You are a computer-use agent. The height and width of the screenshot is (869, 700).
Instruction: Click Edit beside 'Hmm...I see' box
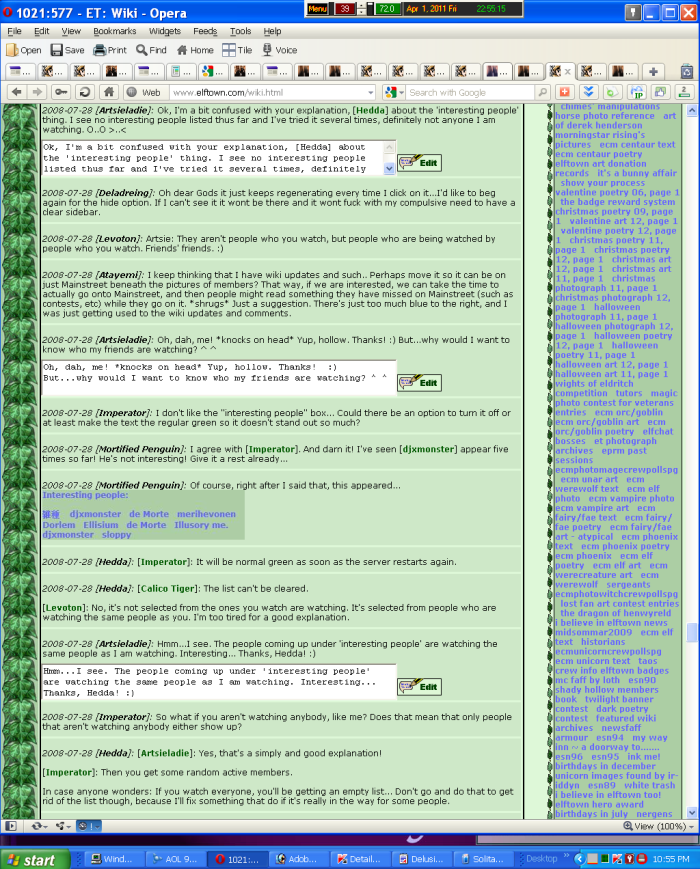coord(420,687)
